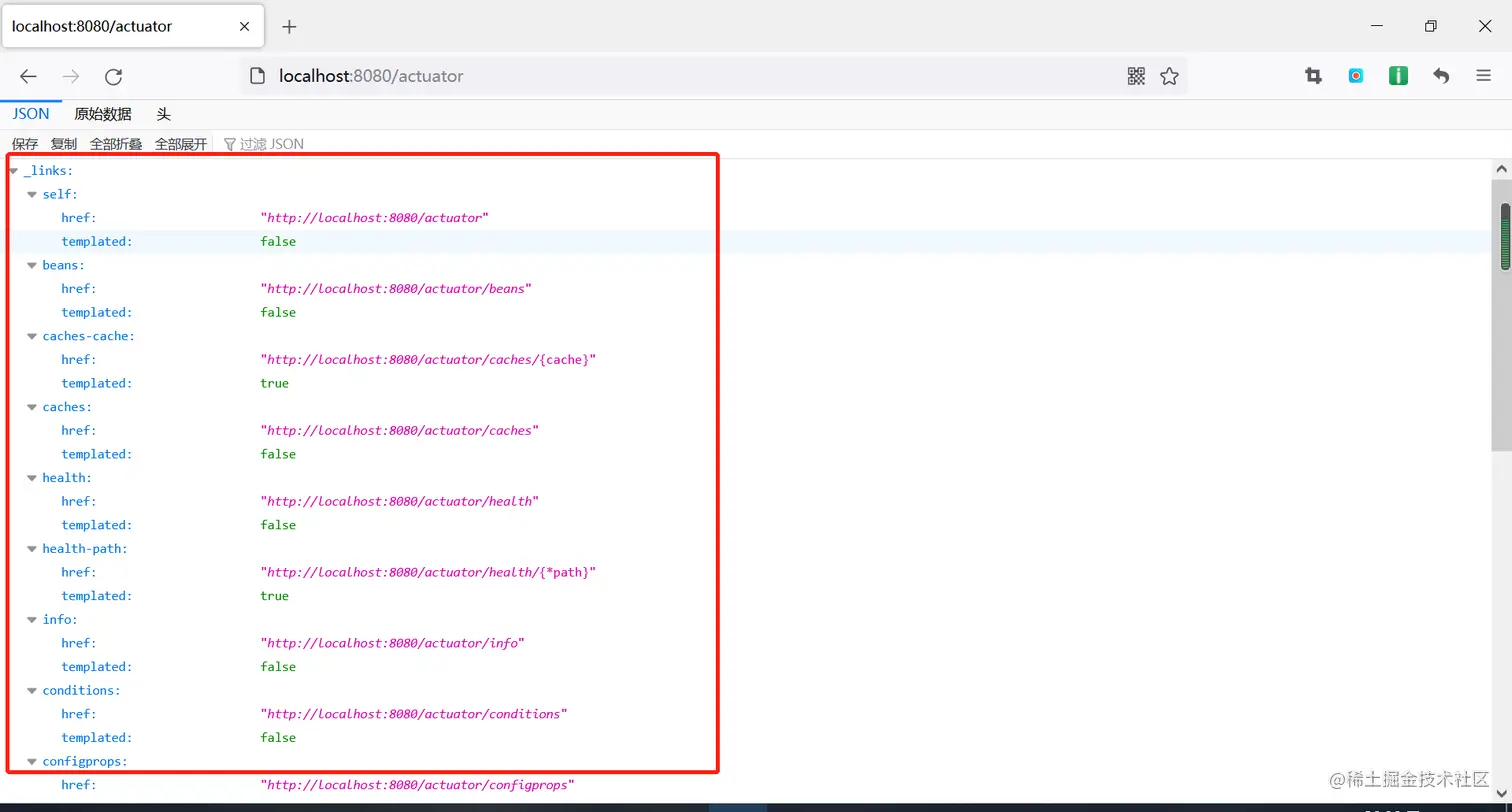
Task: Click the undo arrow toolbar icon
Action: click(1441, 76)
